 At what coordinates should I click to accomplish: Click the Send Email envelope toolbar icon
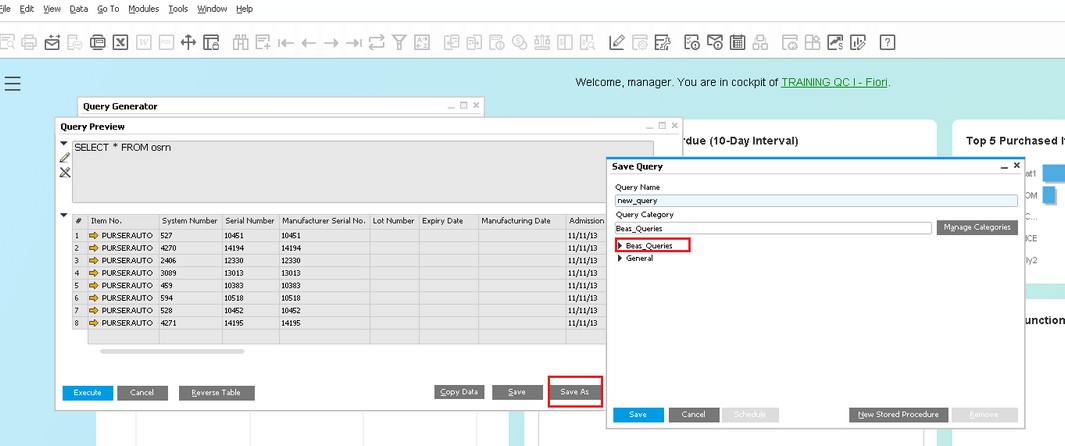(51, 42)
